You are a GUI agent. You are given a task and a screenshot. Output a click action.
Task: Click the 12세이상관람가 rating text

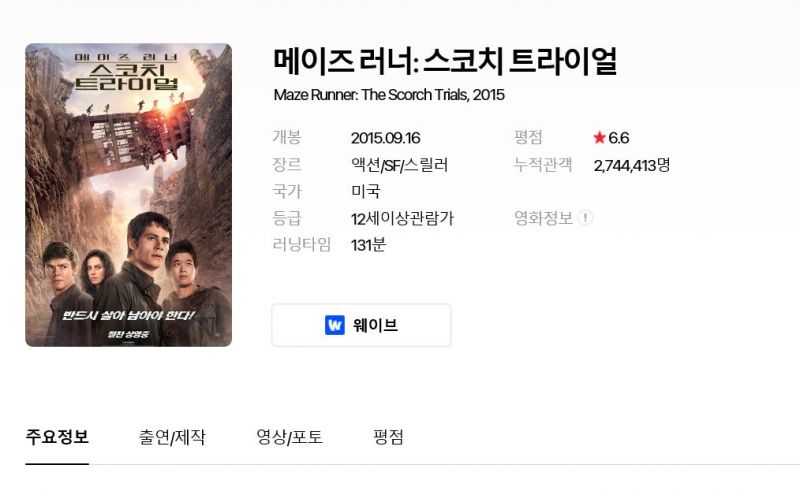(x=403, y=218)
